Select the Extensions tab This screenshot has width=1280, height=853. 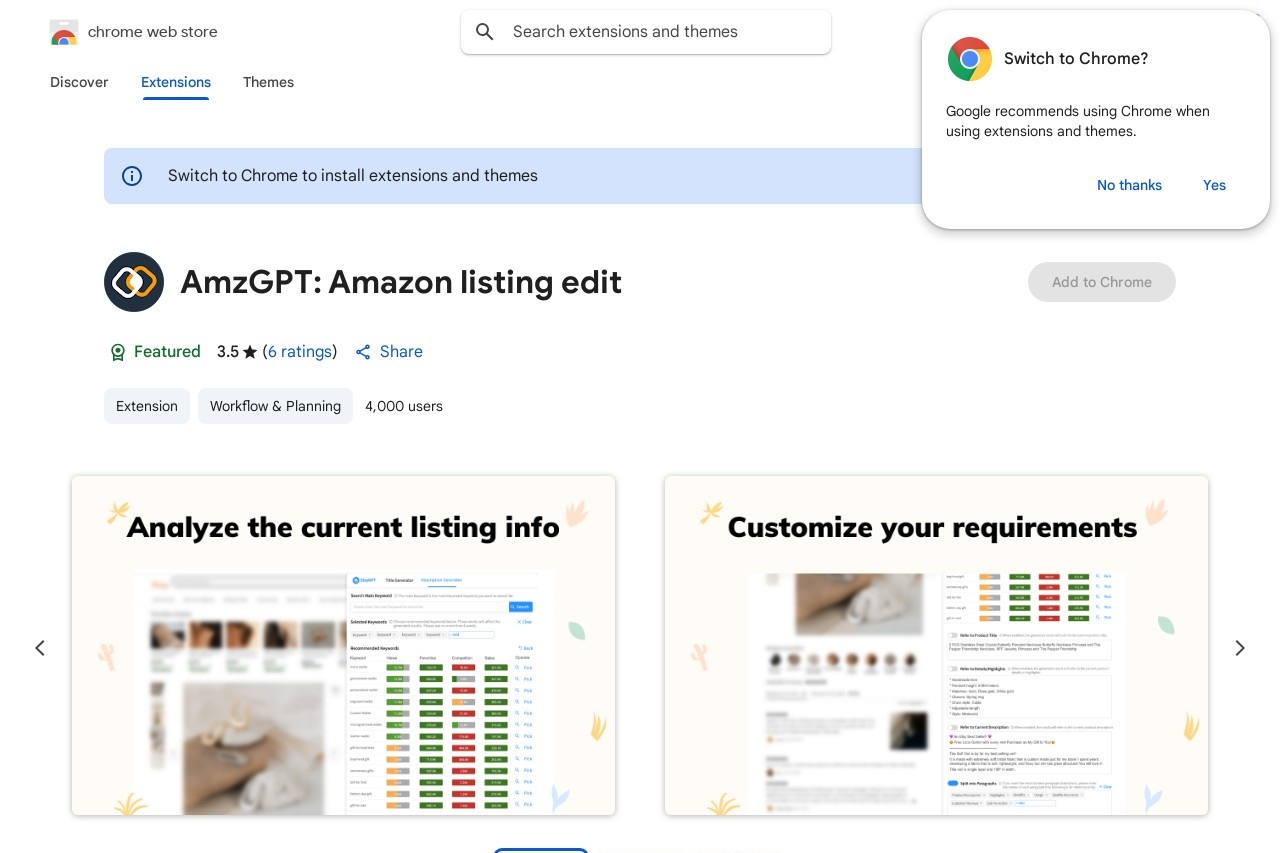point(176,82)
